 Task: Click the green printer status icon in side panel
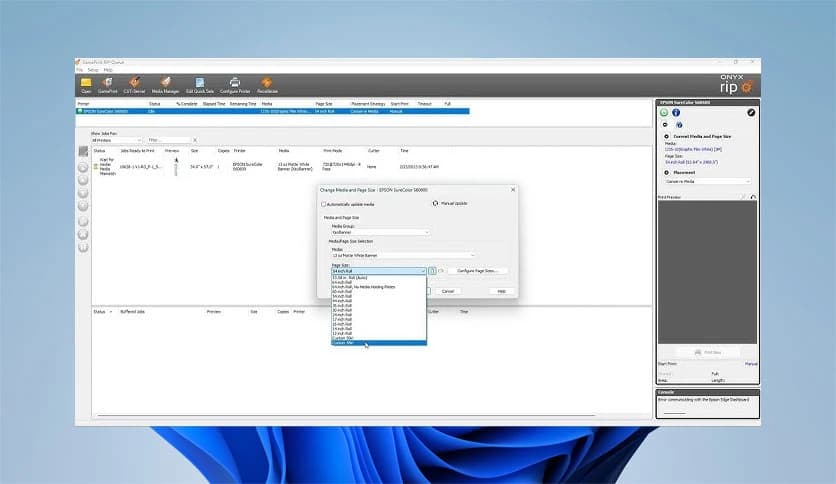point(664,112)
